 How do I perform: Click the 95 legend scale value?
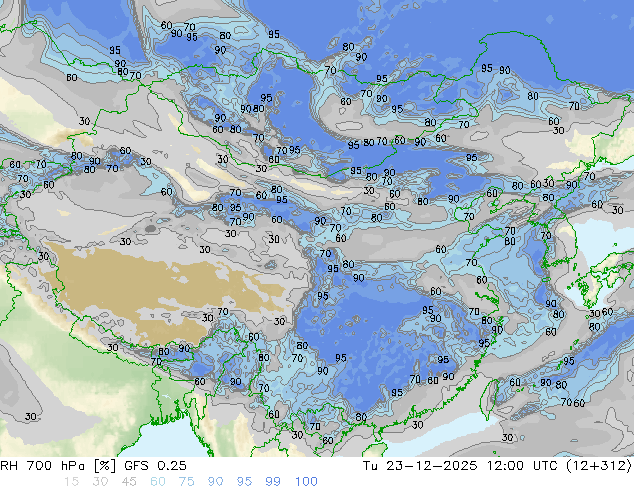(x=244, y=481)
